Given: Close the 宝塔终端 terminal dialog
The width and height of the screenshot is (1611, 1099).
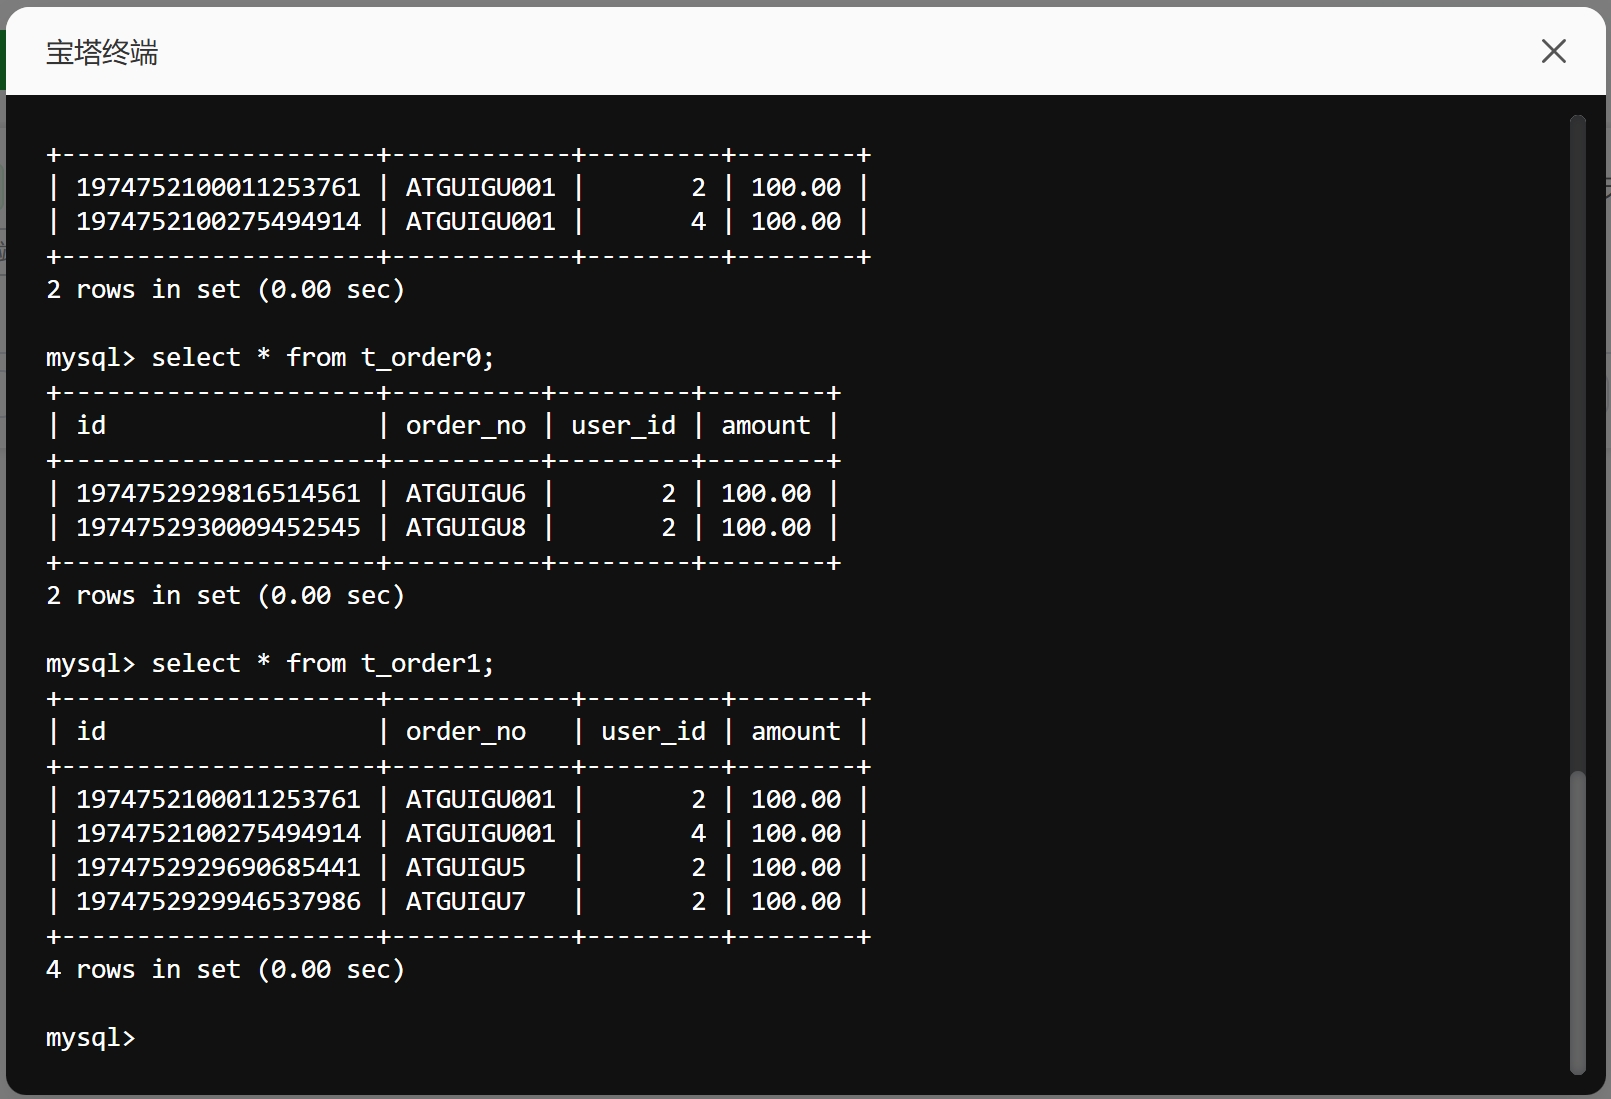Looking at the screenshot, I should point(1553,51).
